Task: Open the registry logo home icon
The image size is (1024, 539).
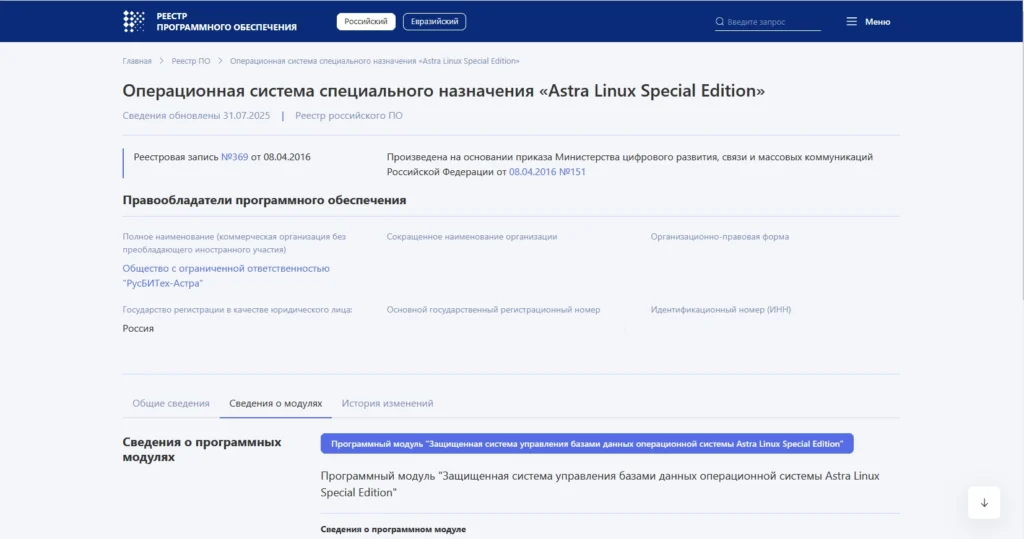Action: (134, 22)
